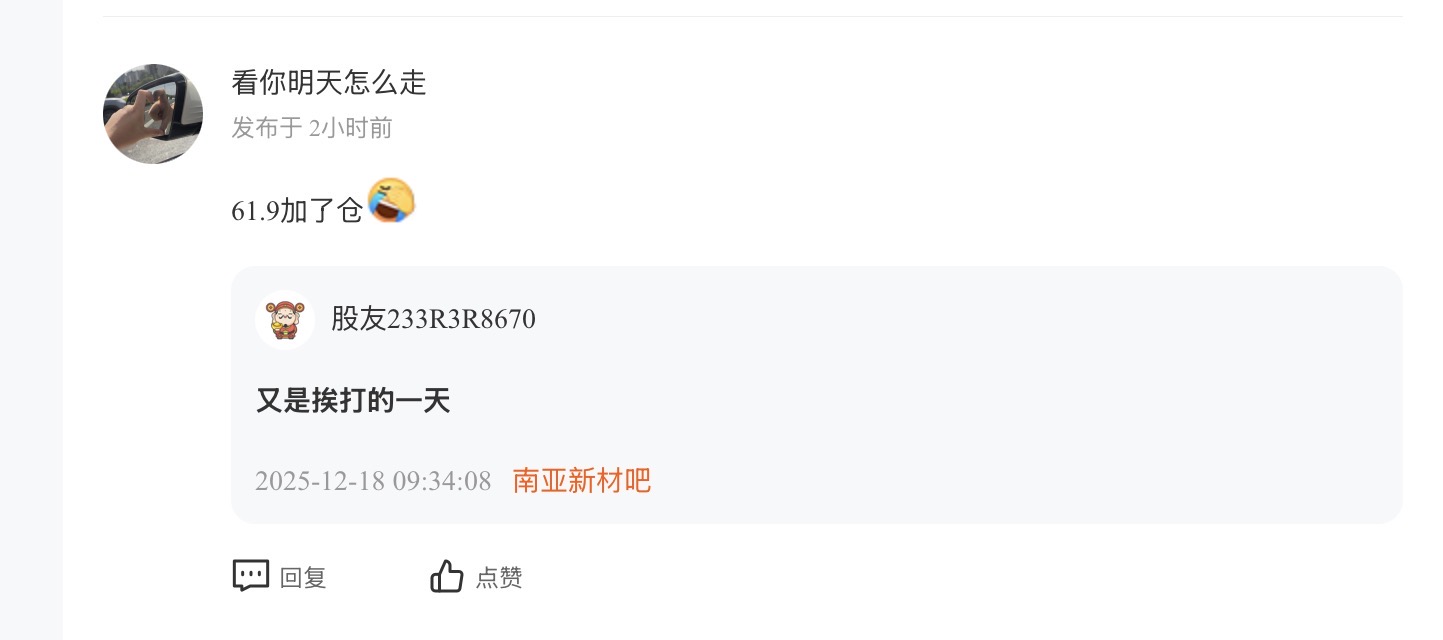
Task: Click the horizontal divider line above the comment
Action: click(752, 16)
